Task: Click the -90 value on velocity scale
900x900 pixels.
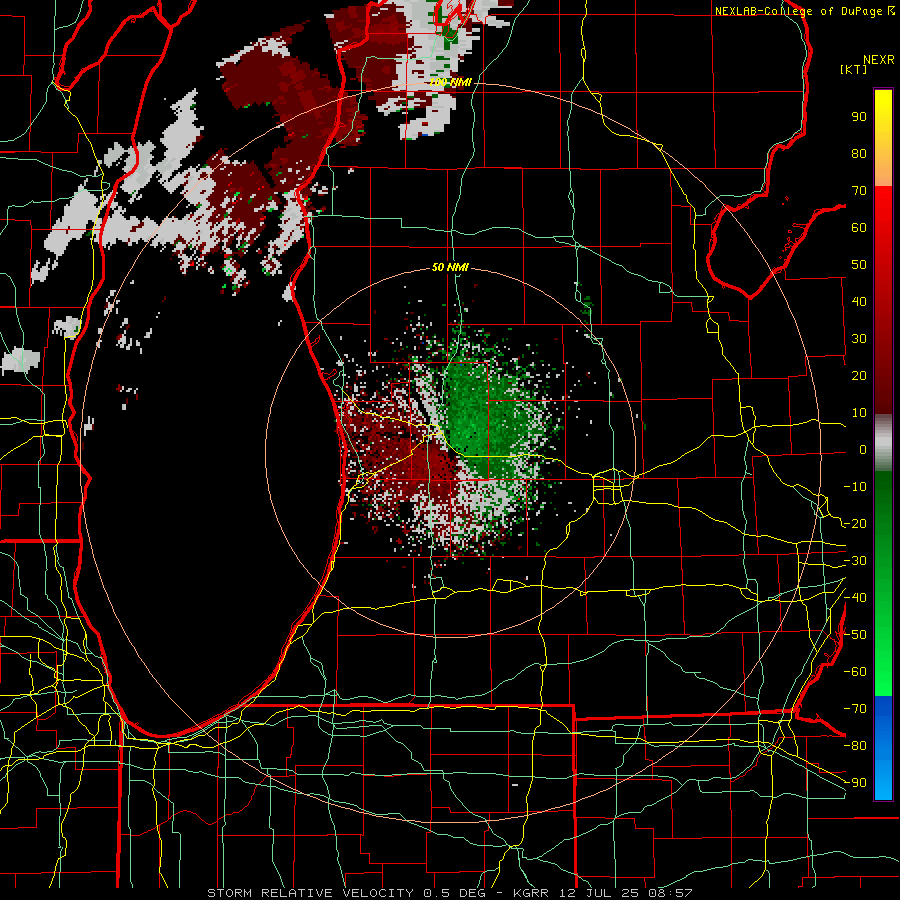Action: 855,782
